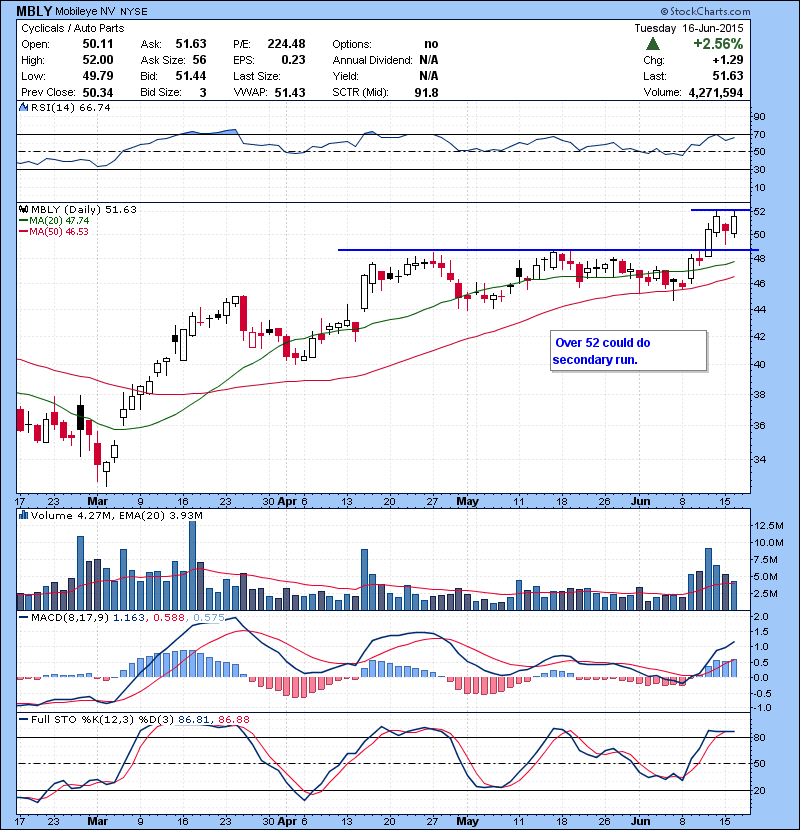Click the RSI 70 axis level label
The image size is (800, 830).
coord(759,134)
